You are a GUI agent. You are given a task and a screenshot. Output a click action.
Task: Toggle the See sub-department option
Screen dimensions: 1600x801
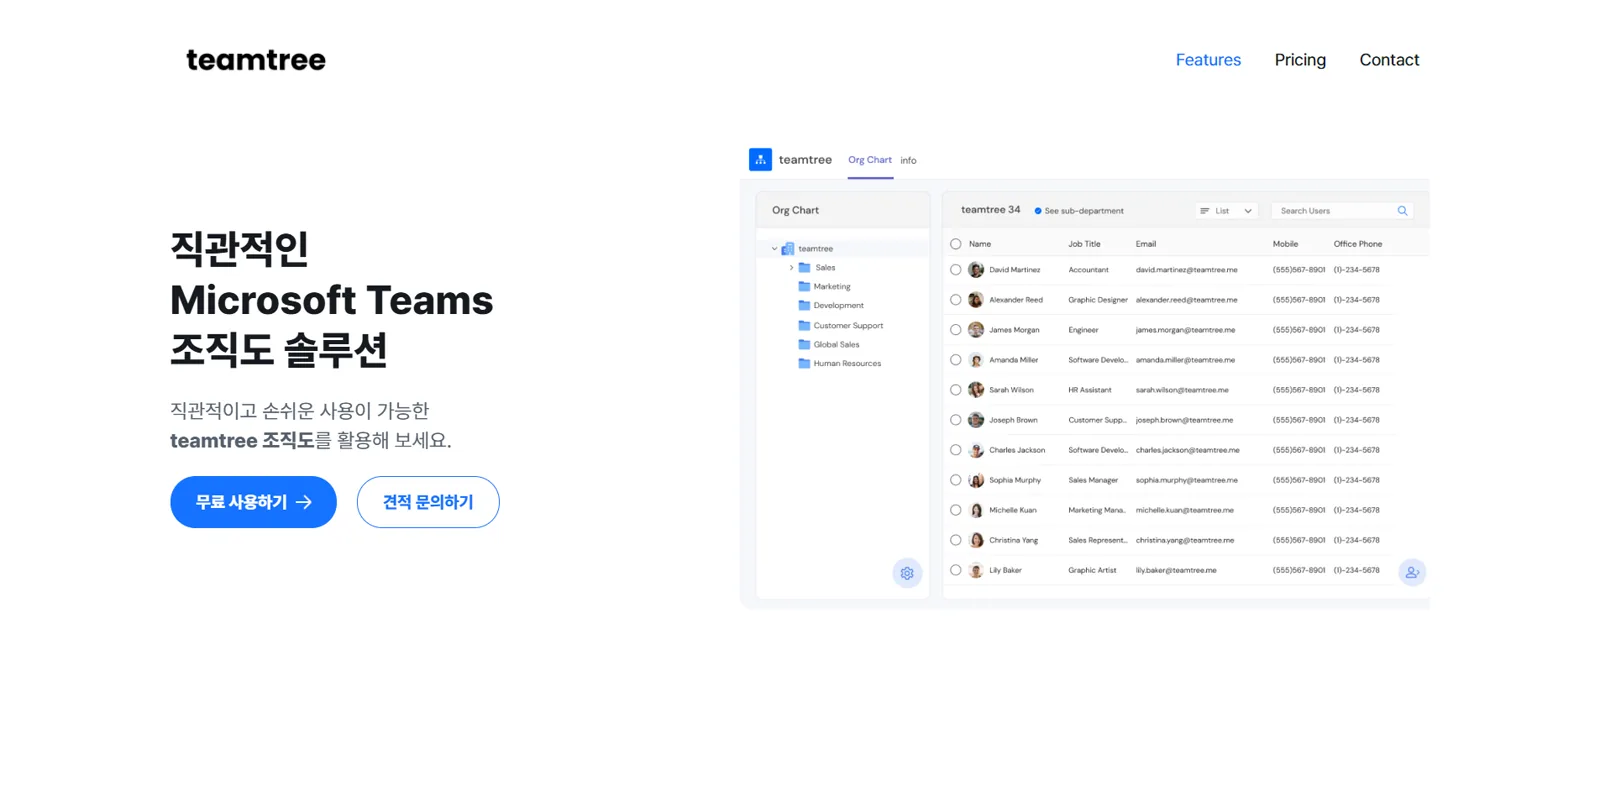click(x=1079, y=211)
